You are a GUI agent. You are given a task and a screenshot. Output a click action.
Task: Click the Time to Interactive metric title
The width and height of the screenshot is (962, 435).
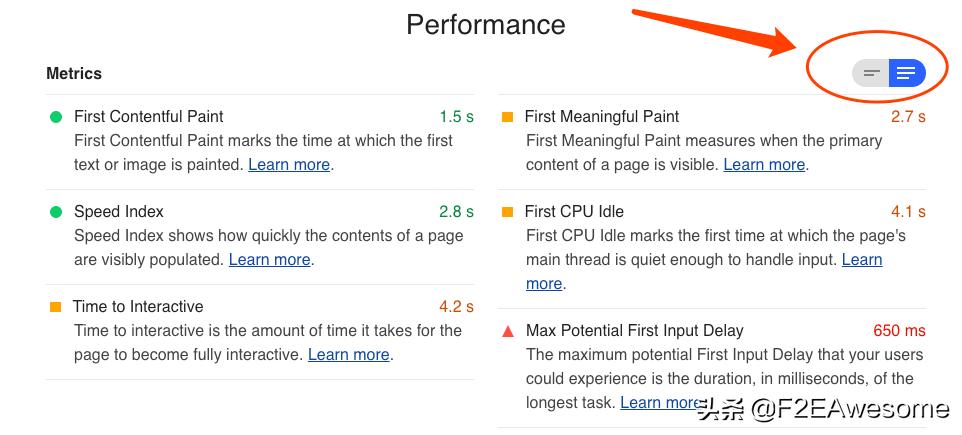pos(138,307)
